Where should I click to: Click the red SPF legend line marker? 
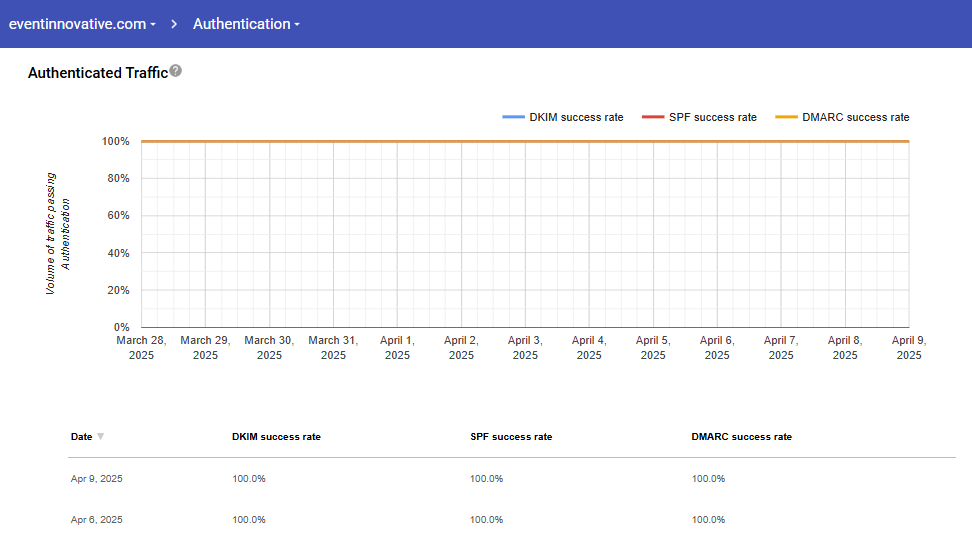(x=653, y=117)
